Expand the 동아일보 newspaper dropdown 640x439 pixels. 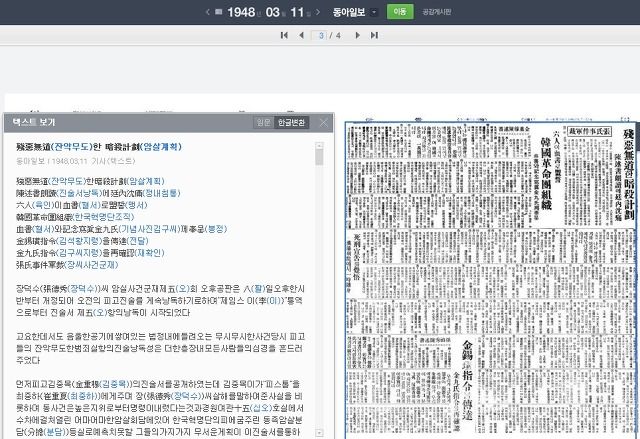[374, 12]
